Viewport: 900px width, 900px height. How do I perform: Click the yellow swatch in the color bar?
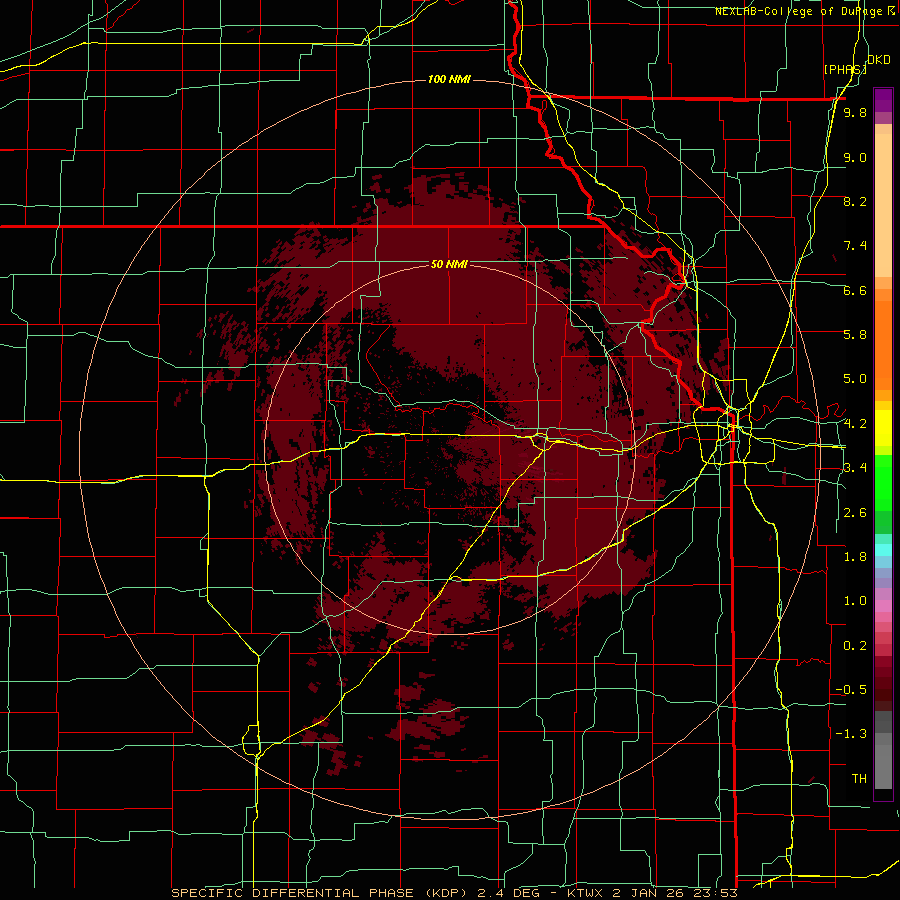pos(883,428)
